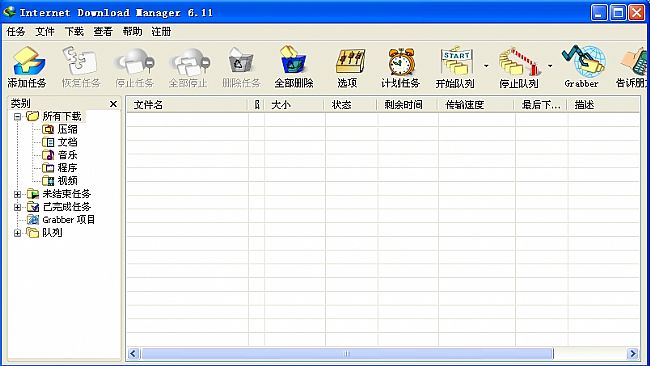Click the horizontal scrollbar left arrow

coord(133,354)
